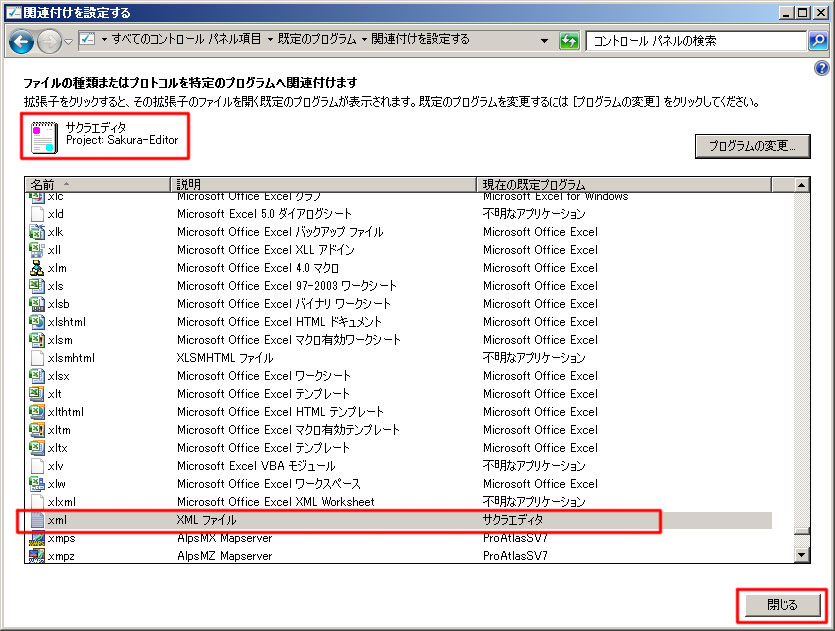The height and width of the screenshot is (631, 835).
Task: Click 'AlpsMX Mapserver' description
Action: coord(224,538)
